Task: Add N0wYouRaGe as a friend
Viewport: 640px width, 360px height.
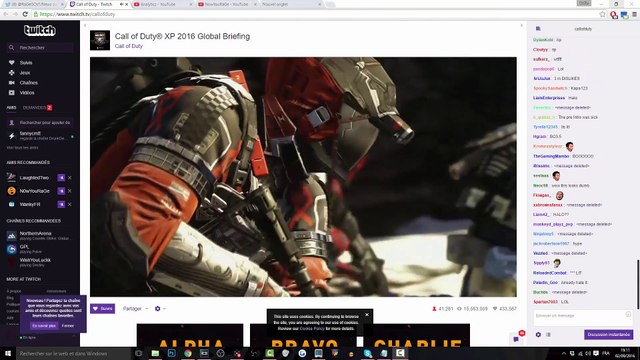Action: click(61, 191)
